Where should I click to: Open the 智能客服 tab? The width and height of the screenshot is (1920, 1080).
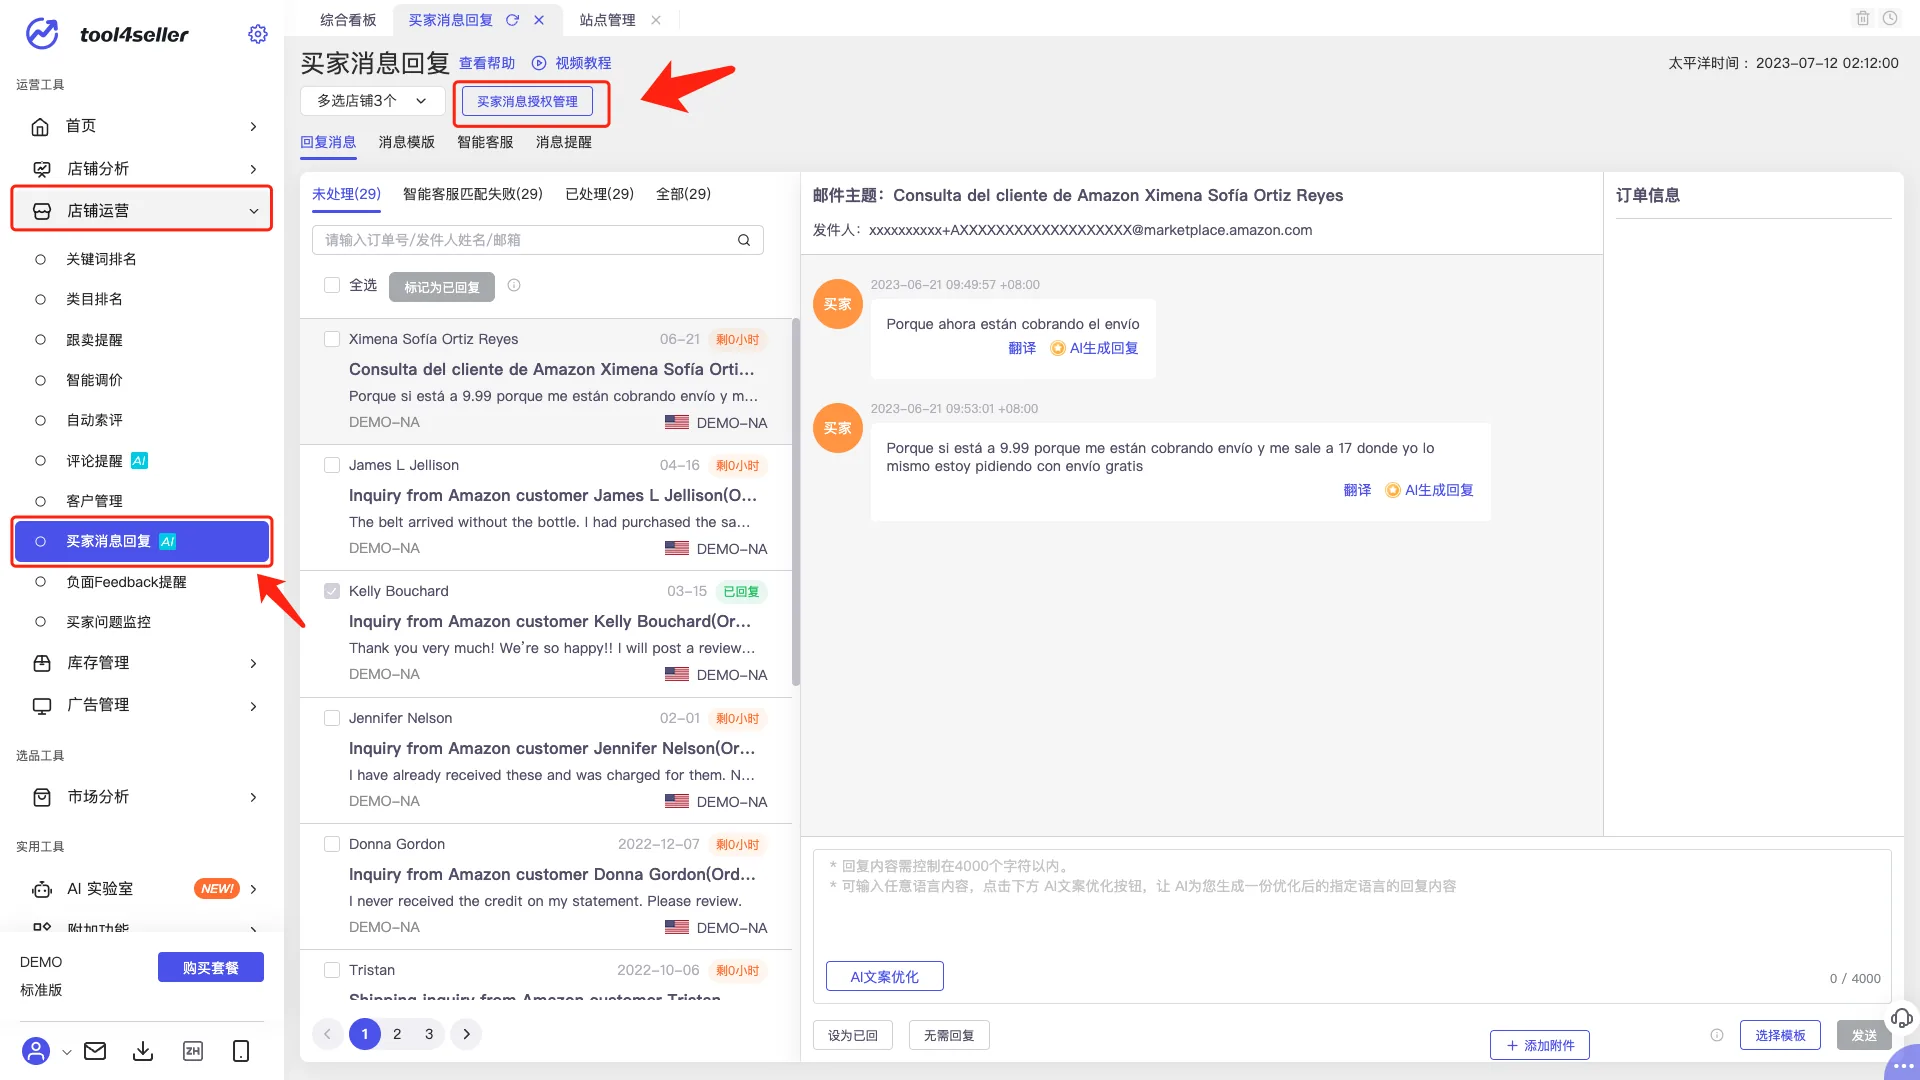click(x=485, y=142)
